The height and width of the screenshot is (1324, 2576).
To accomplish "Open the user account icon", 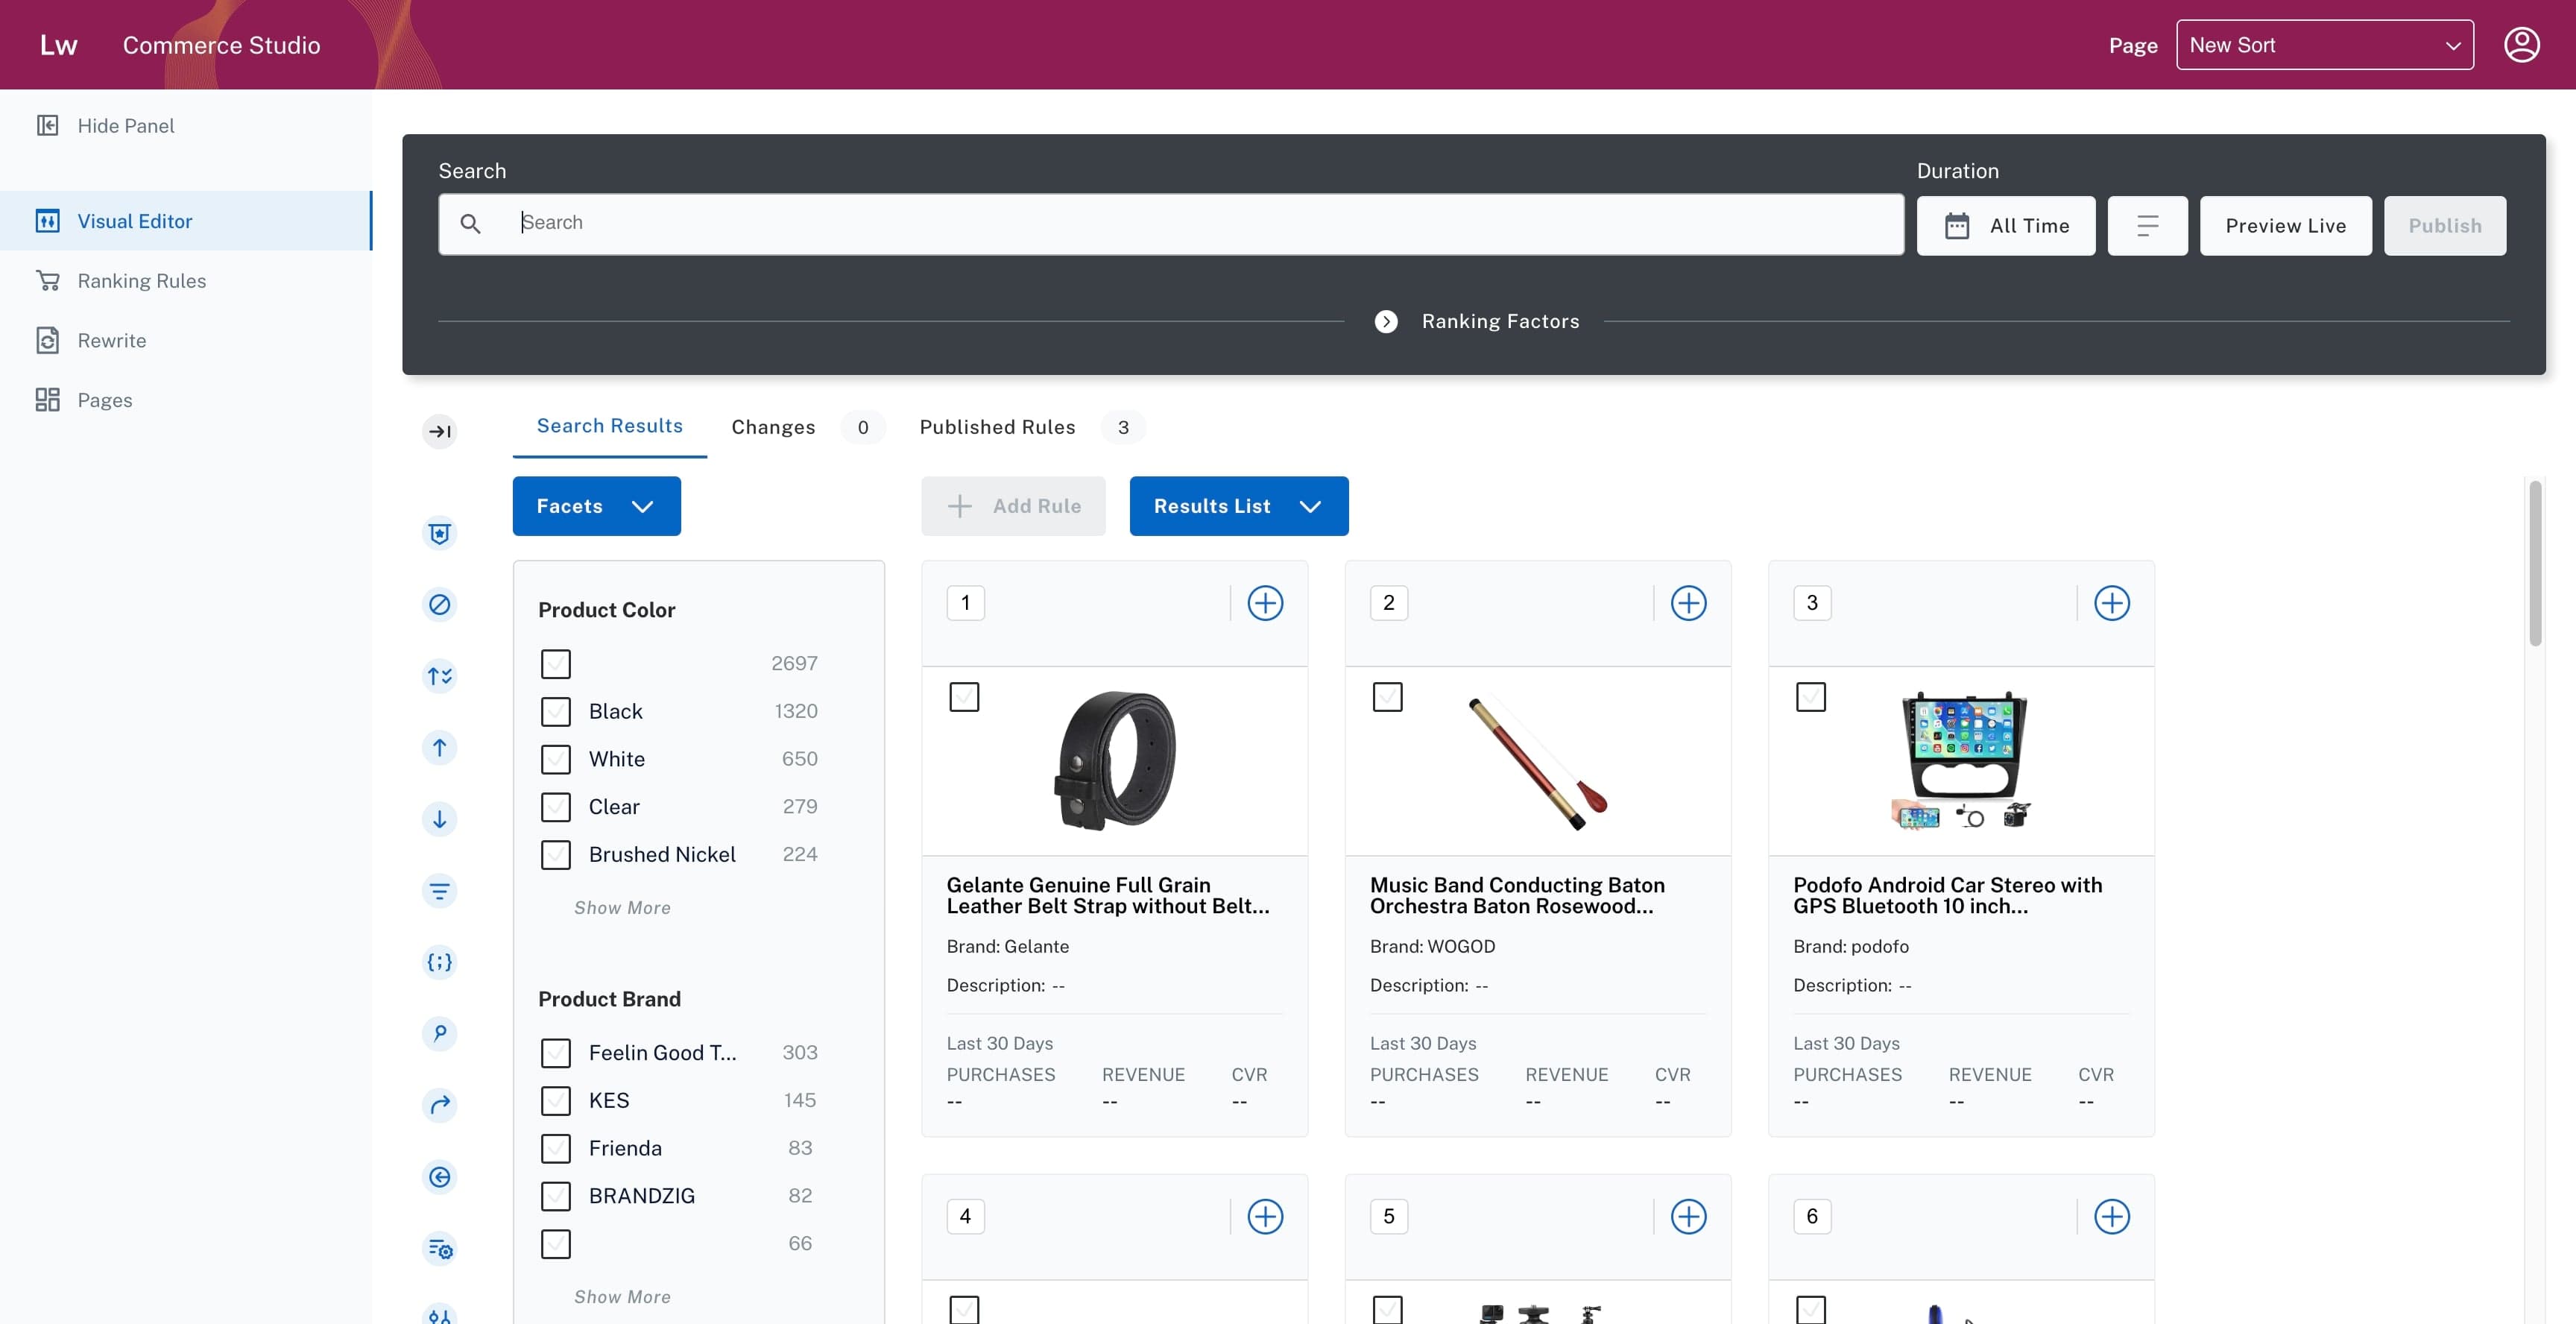I will (x=2521, y=45).
